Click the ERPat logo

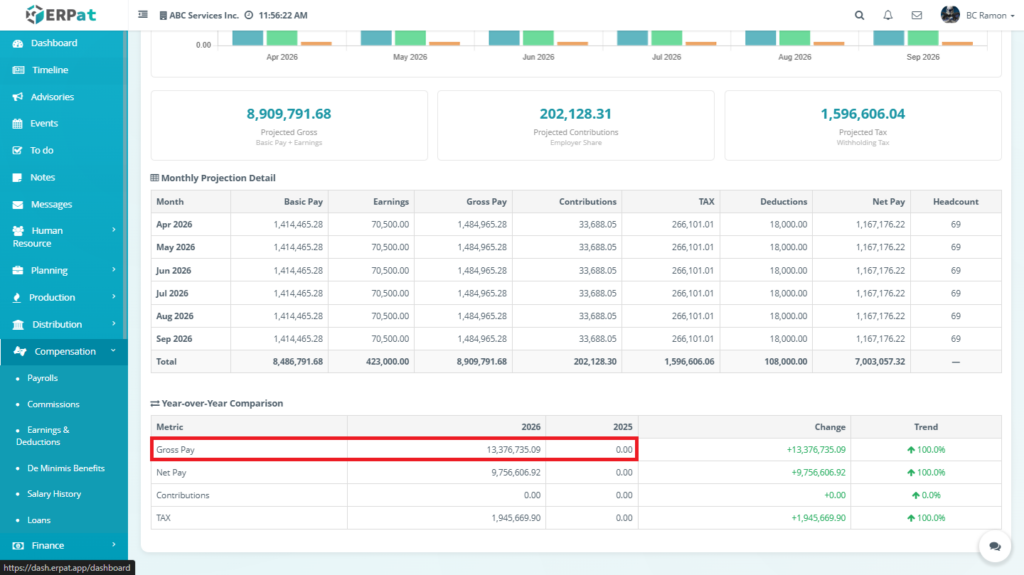[x=63, y=15]
